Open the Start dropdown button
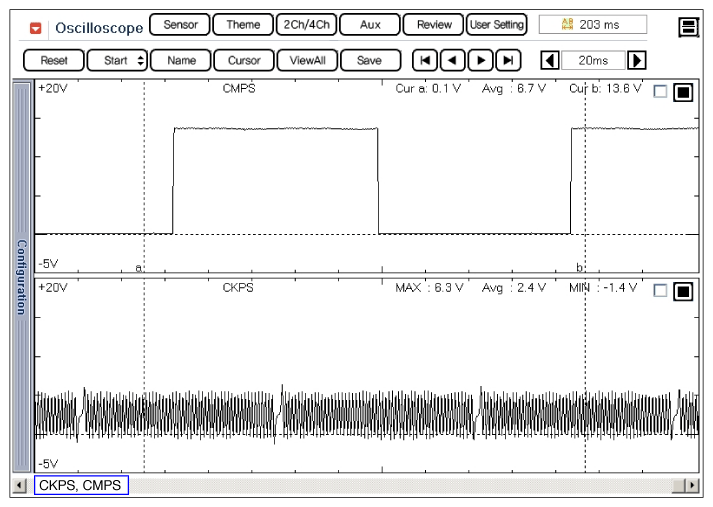Viewport: 713px width, 507px height. 118,60
